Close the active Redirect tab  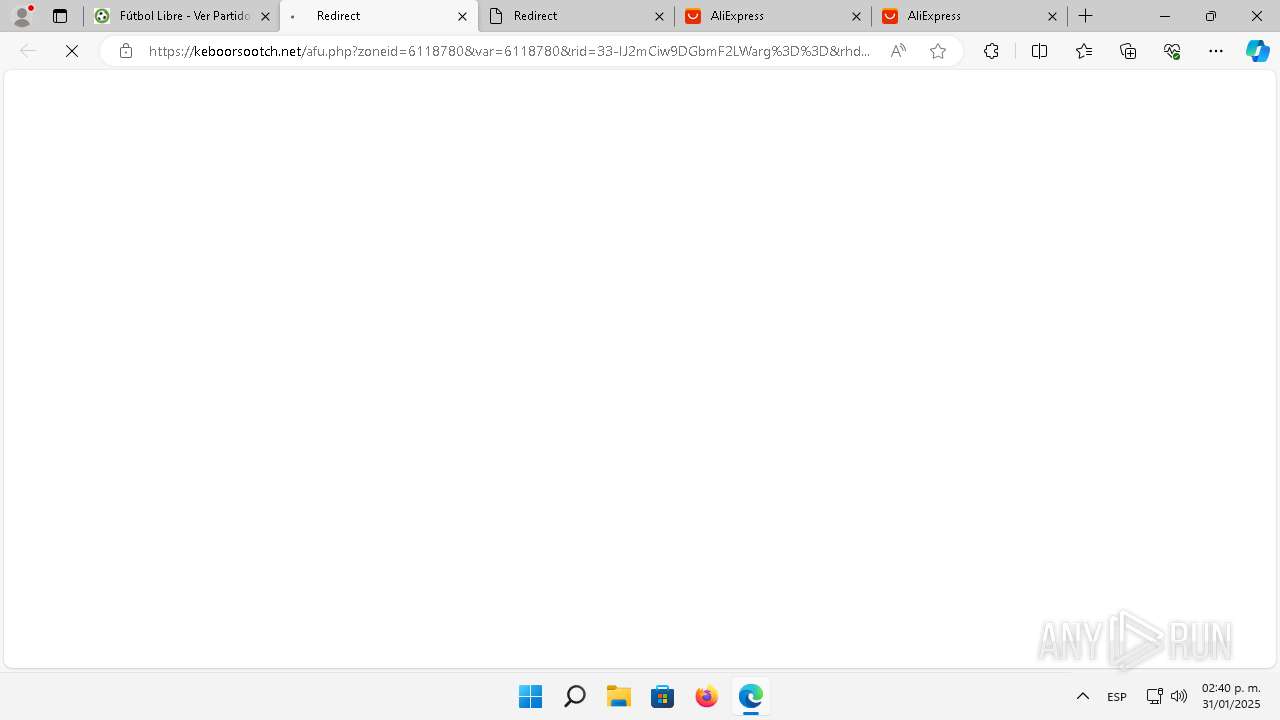pyautogui.click(x=462, y=16)
